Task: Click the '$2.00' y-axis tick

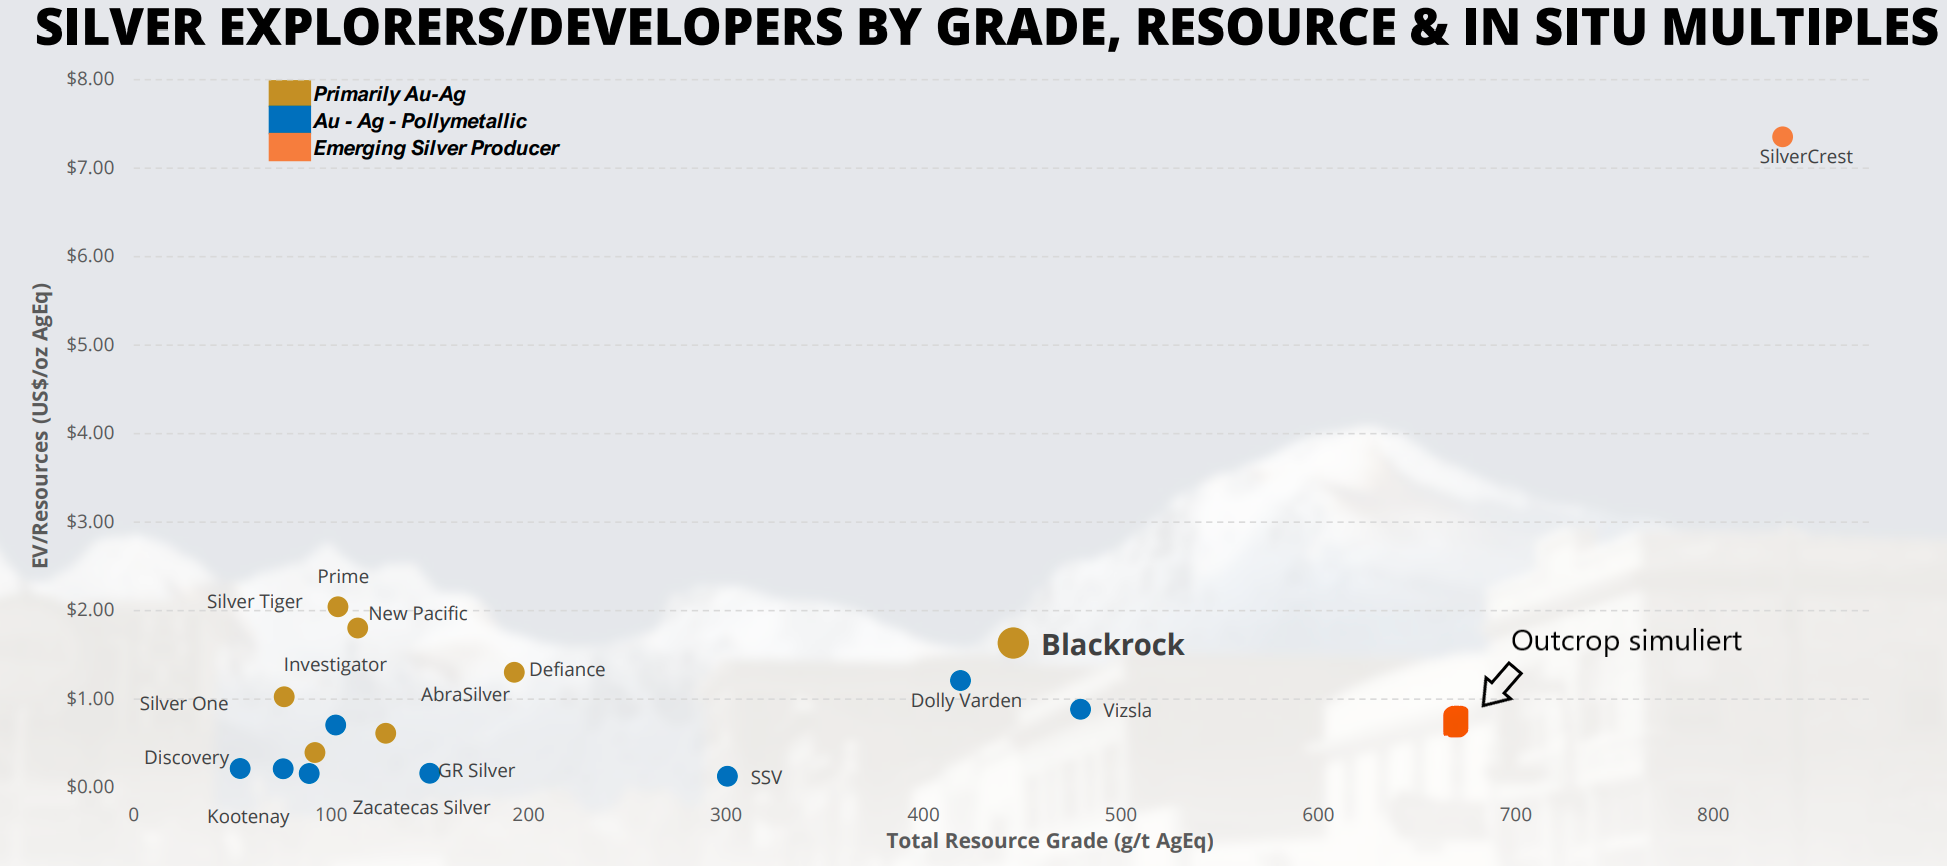Action: pos(90,610)
